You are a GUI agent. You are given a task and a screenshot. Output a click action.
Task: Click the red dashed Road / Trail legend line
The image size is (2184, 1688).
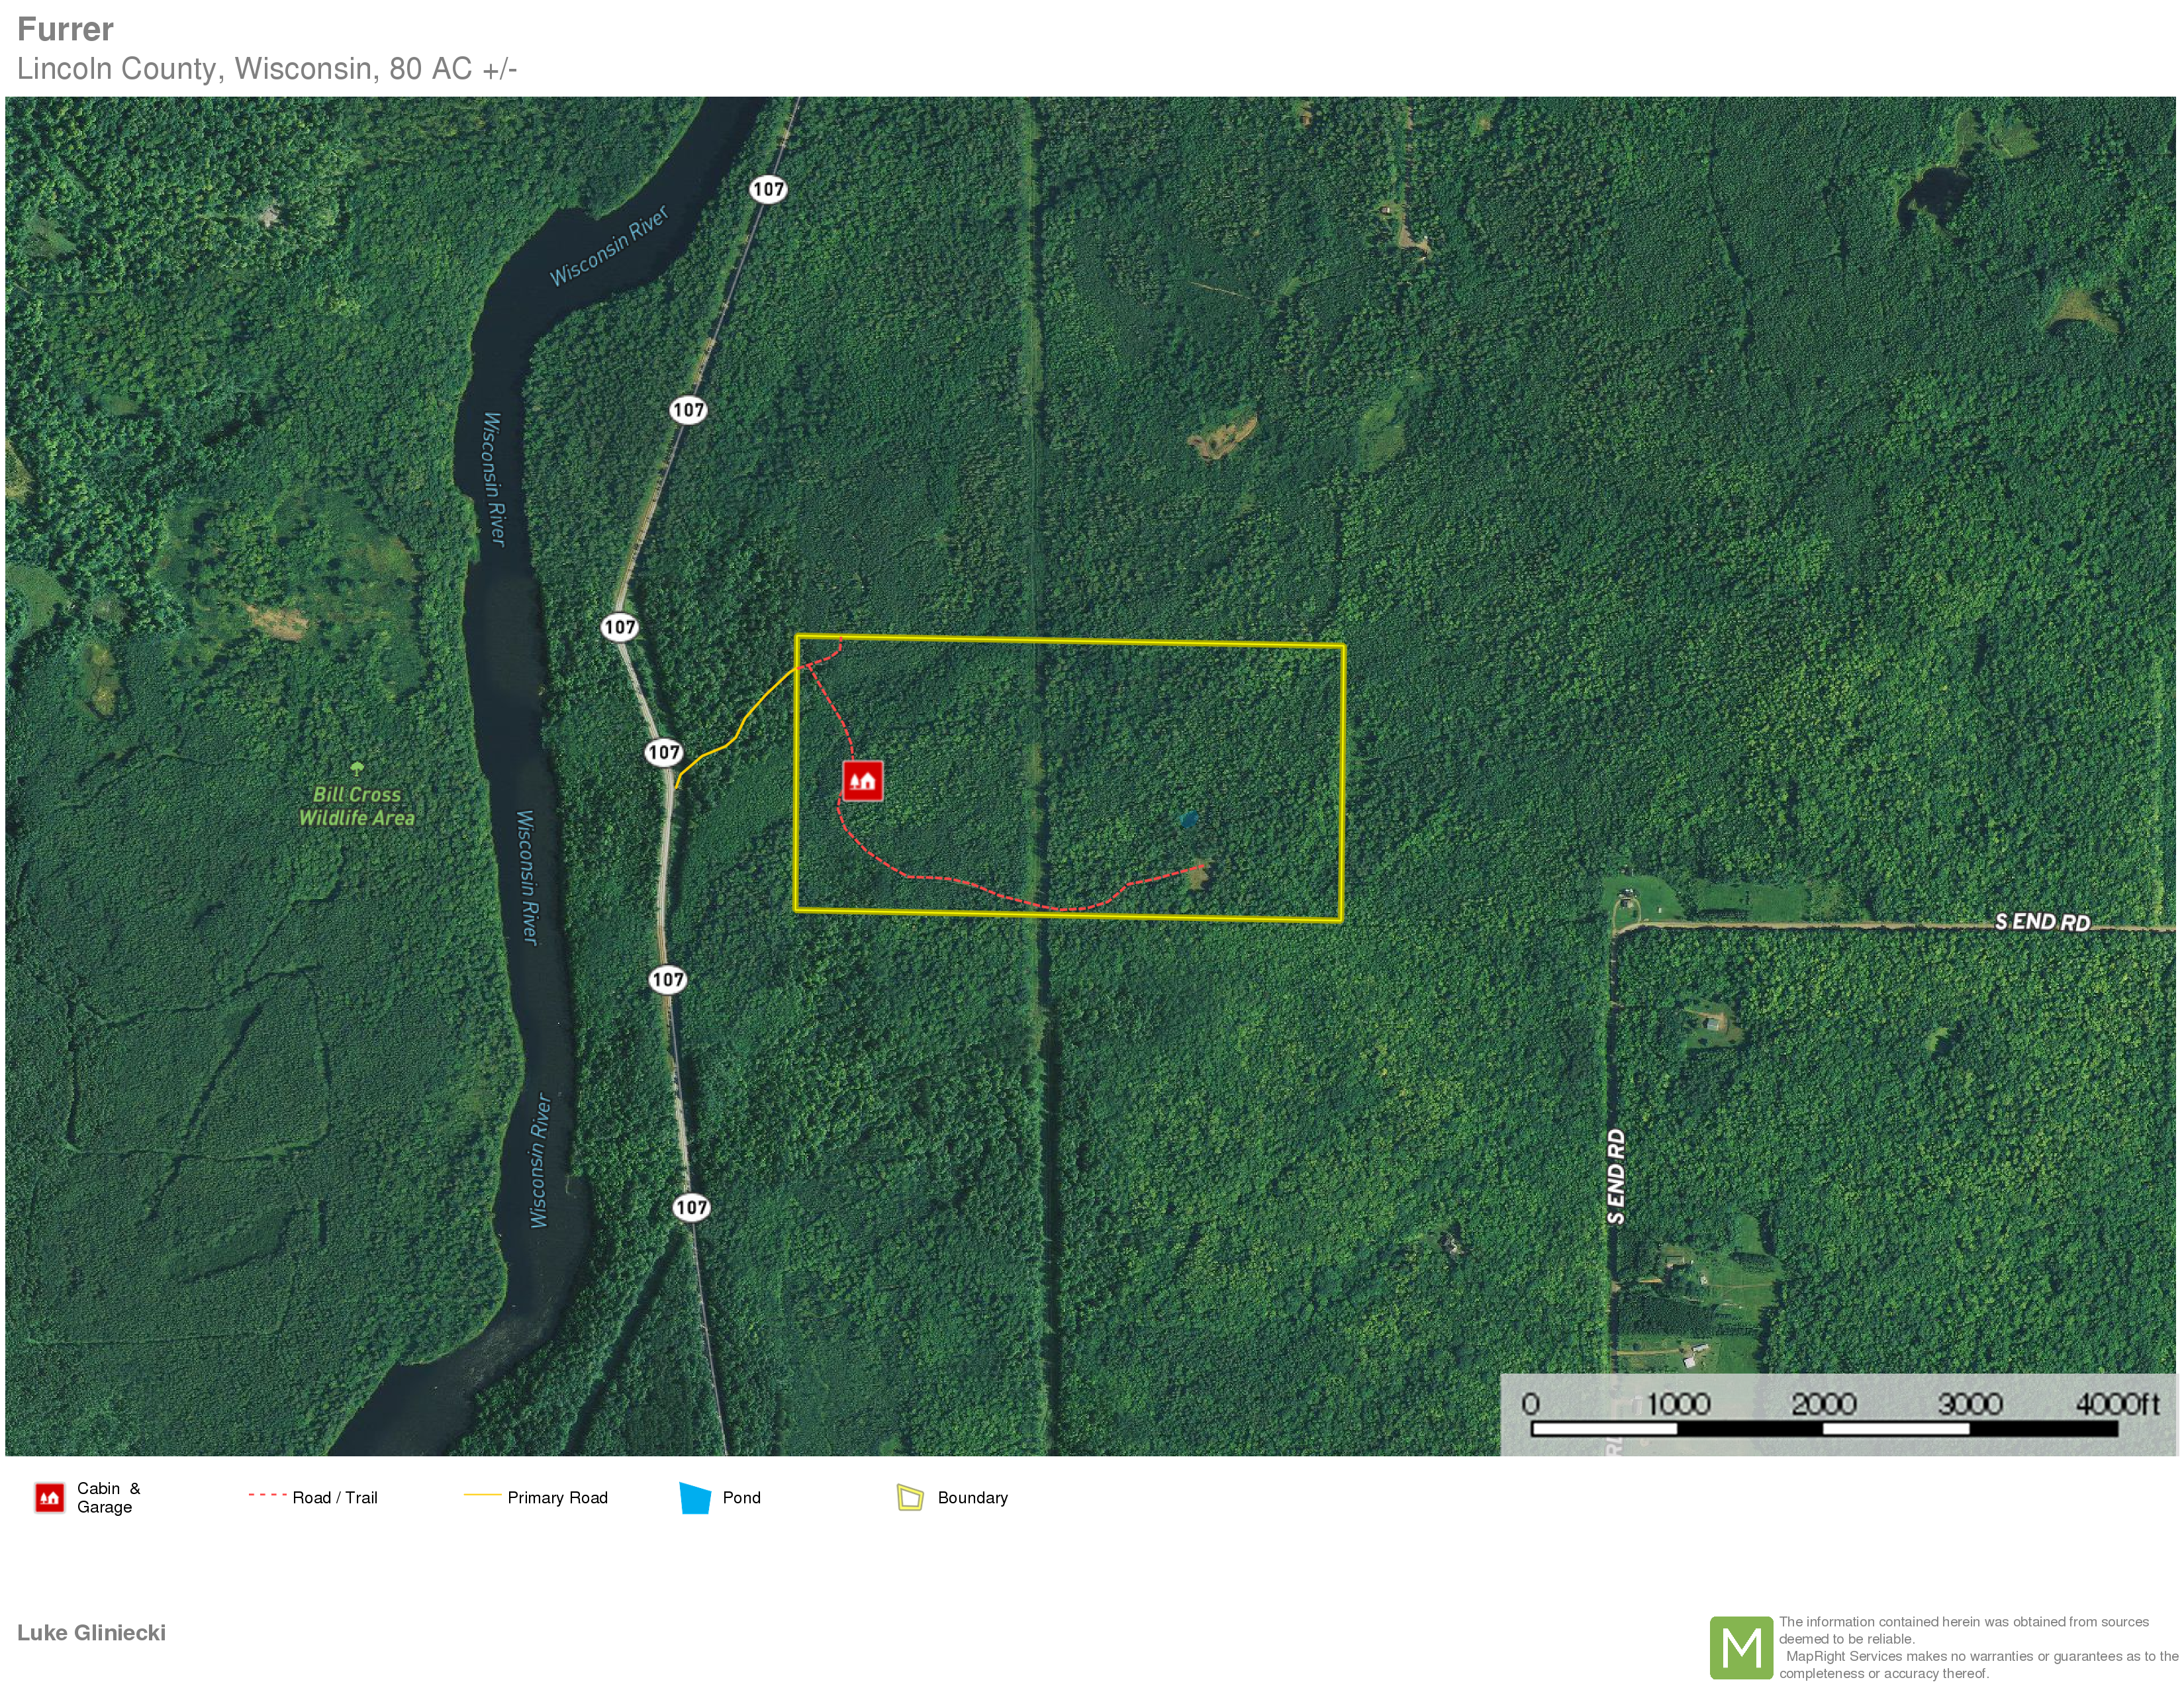pyautogui.click(x=267, y=1495)
